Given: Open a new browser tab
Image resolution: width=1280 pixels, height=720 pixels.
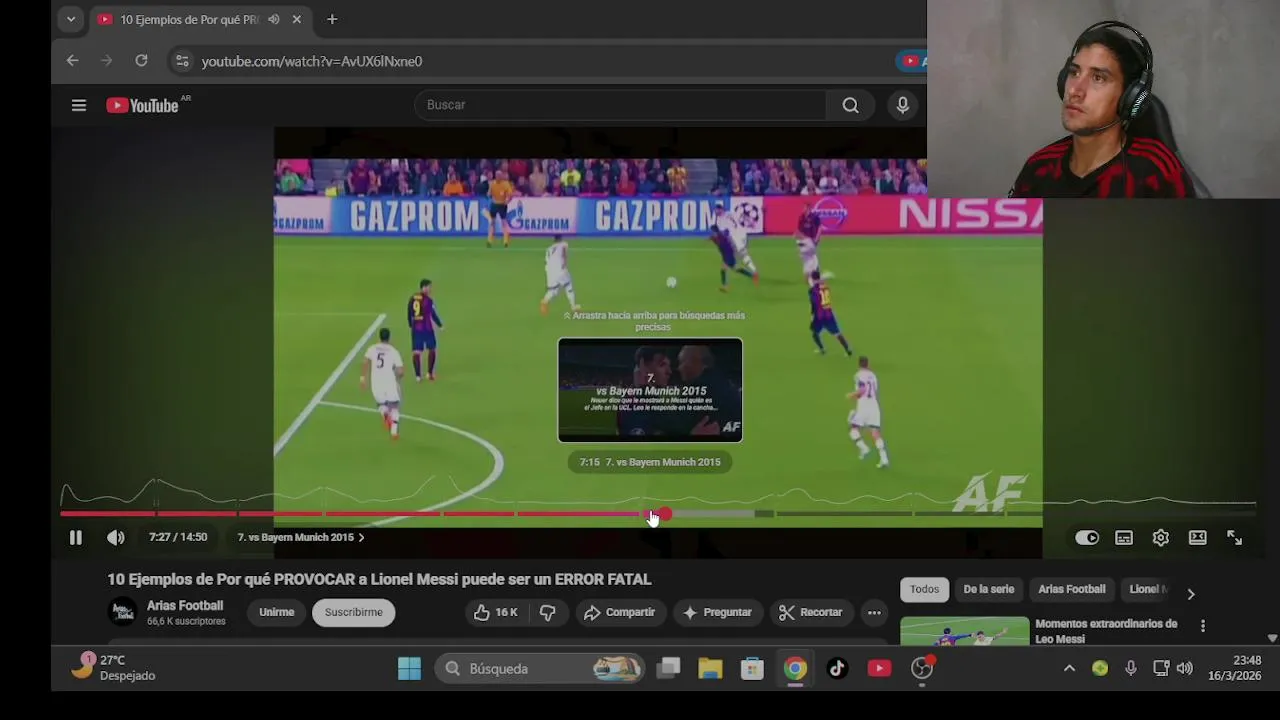Looking at the screenshot, I should pos(332,19).
